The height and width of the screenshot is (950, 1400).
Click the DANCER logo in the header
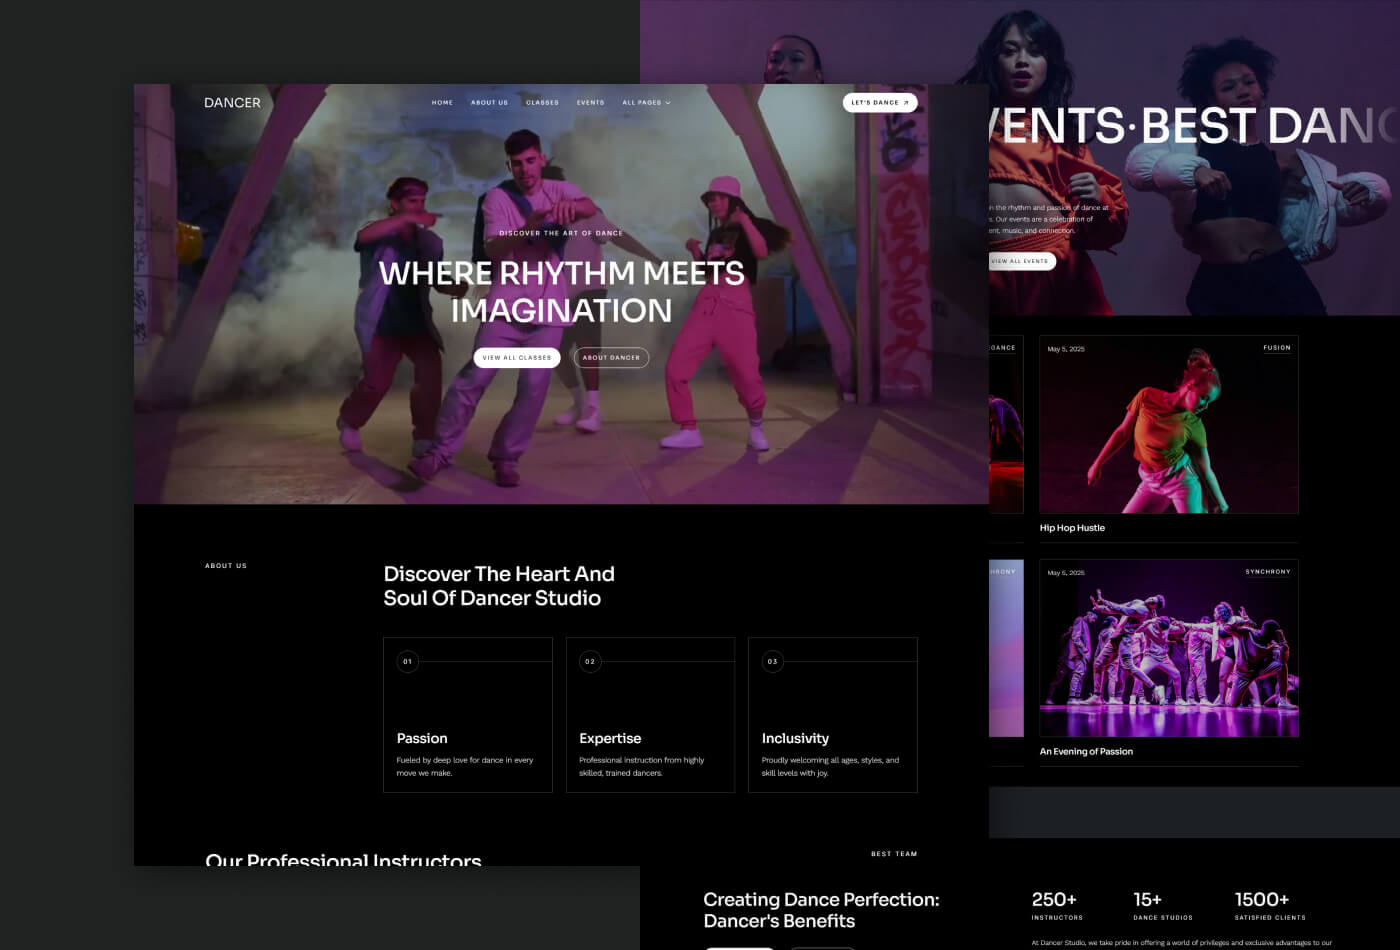click(x=232, y=103)
